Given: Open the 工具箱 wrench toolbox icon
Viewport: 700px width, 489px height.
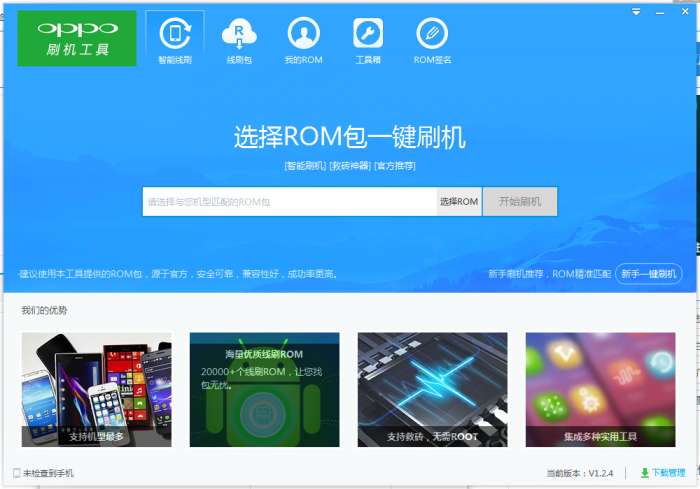Looking at the screenshot, I should tap(368, 33).
